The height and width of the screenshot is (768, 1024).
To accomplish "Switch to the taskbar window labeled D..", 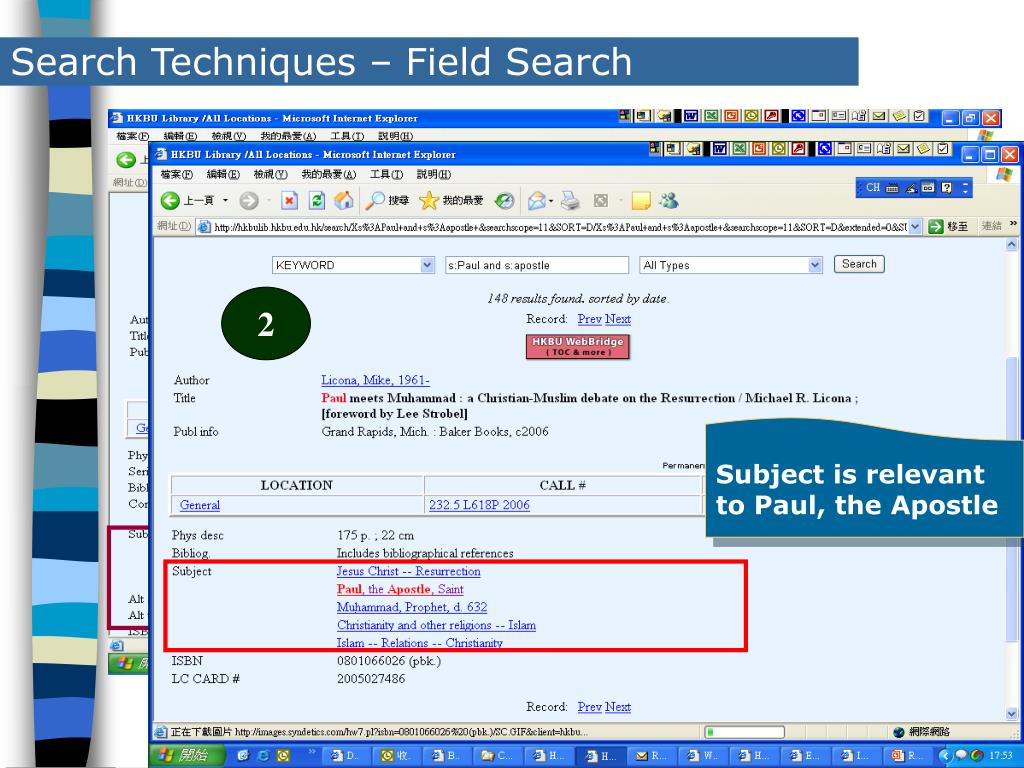I will [x=348, y=756].
